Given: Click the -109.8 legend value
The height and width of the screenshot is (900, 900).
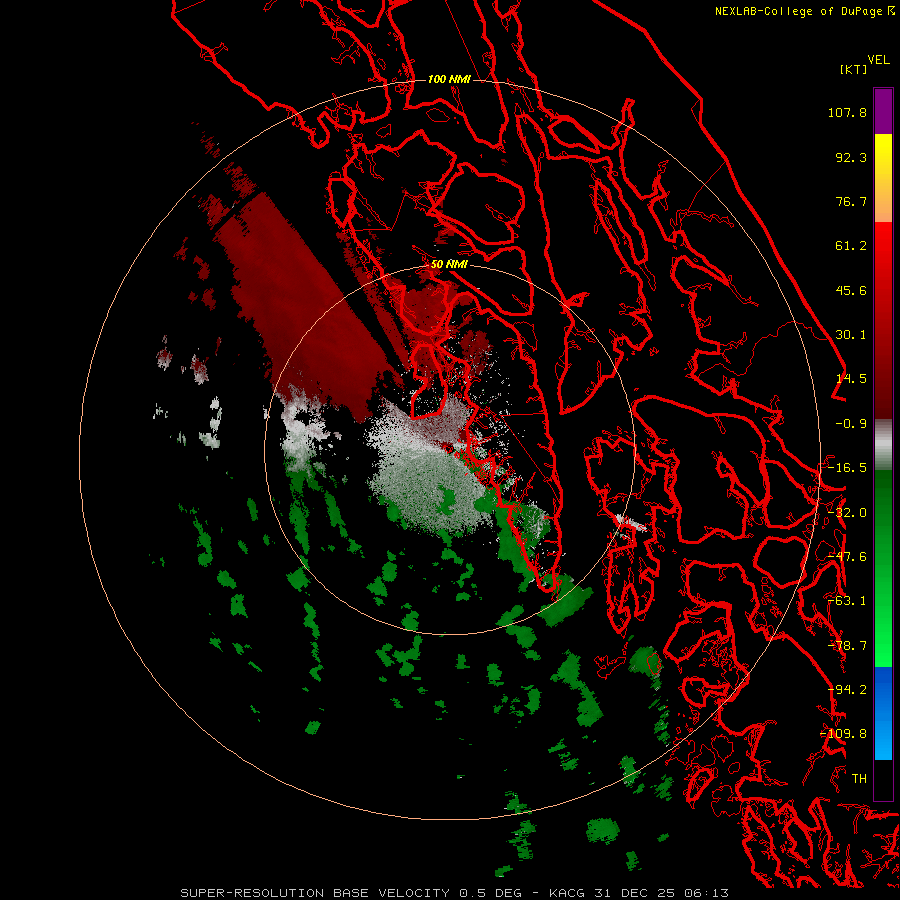Looking at the screenshot, I should [844, 734].
